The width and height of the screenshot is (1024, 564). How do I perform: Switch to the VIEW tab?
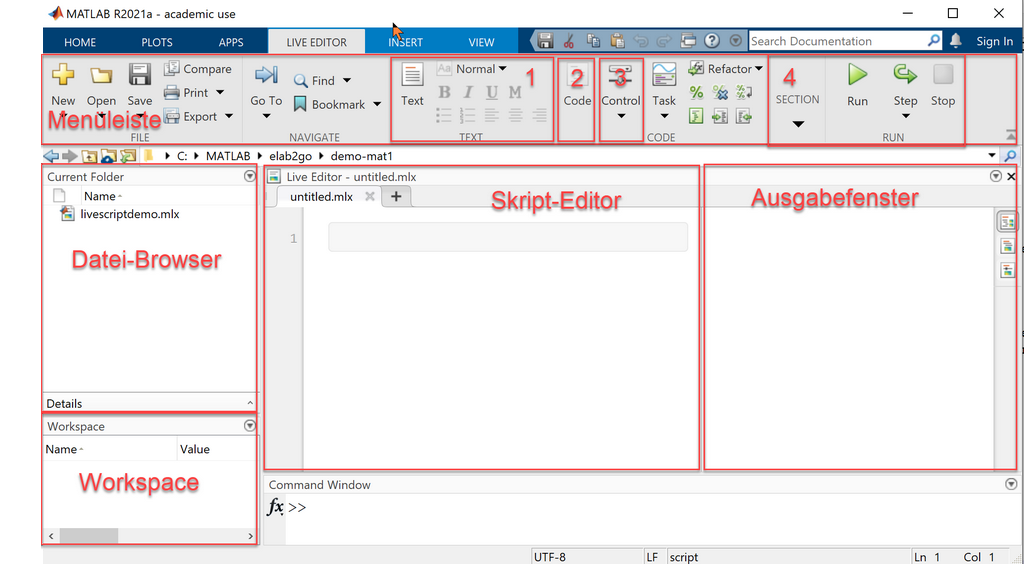[481, 42]
